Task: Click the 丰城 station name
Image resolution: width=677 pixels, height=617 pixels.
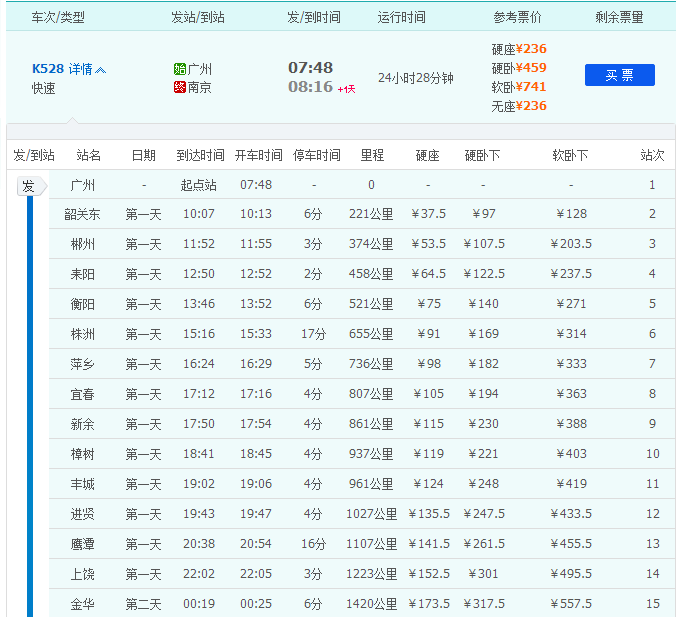Action: tap(82, 484)
